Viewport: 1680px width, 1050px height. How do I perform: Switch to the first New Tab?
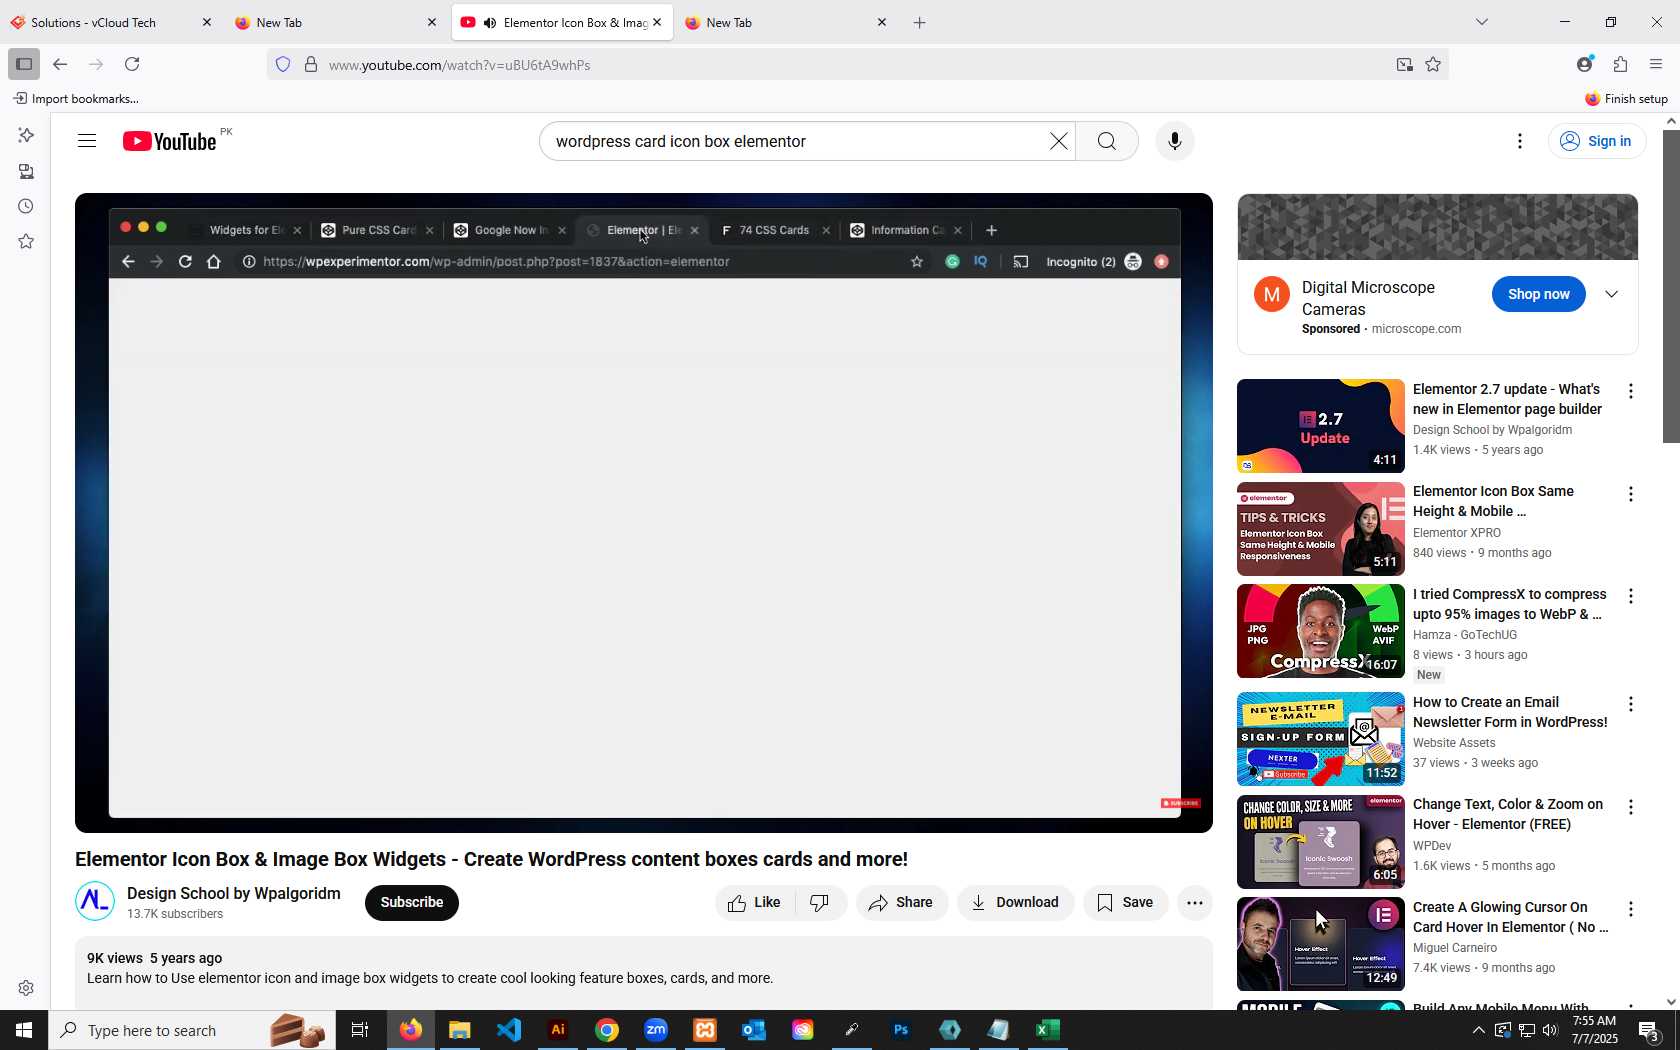(x=336, y=22)
